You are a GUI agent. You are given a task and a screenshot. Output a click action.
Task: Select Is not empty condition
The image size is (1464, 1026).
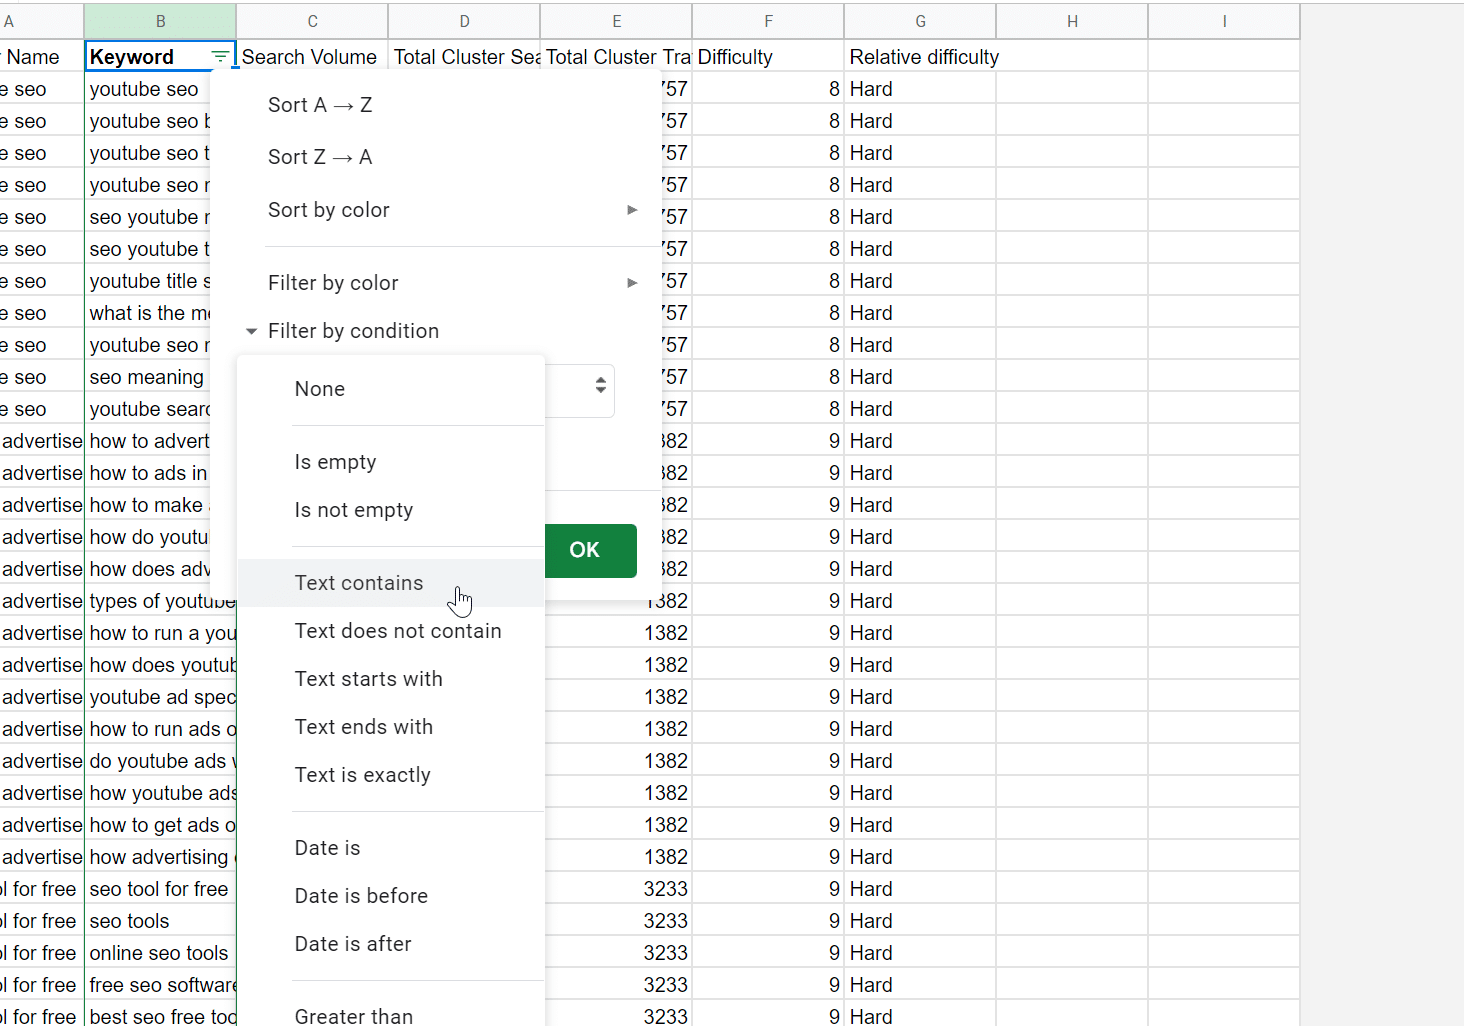(x=391, y=510)
